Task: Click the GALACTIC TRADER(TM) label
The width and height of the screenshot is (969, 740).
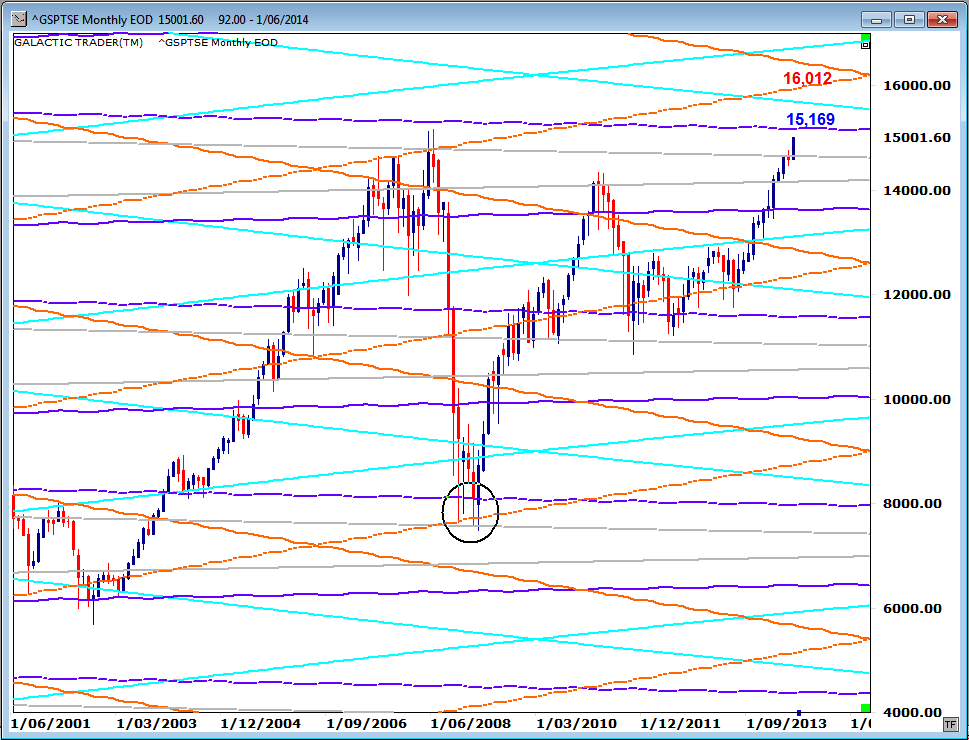Action: click(x=78, y=43)
